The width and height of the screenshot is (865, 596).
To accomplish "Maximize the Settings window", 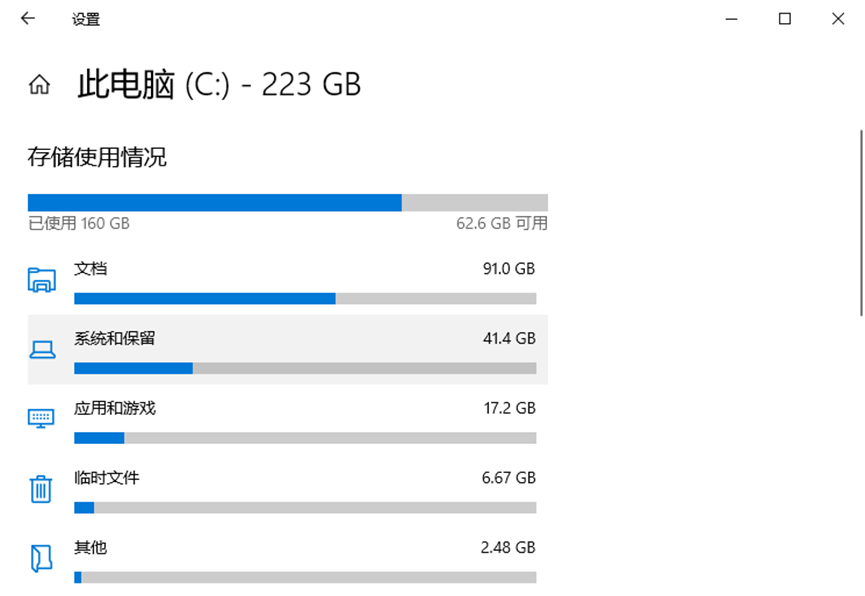I will [x=785, y=18].
